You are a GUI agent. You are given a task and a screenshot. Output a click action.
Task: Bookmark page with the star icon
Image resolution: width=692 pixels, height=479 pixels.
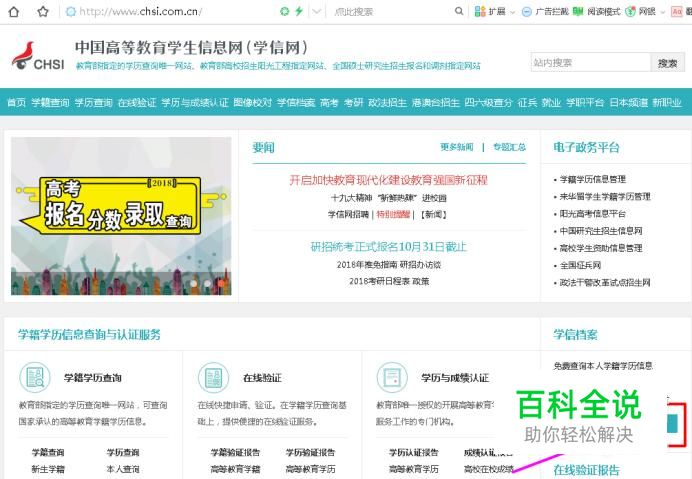click(x=43, y=11)
